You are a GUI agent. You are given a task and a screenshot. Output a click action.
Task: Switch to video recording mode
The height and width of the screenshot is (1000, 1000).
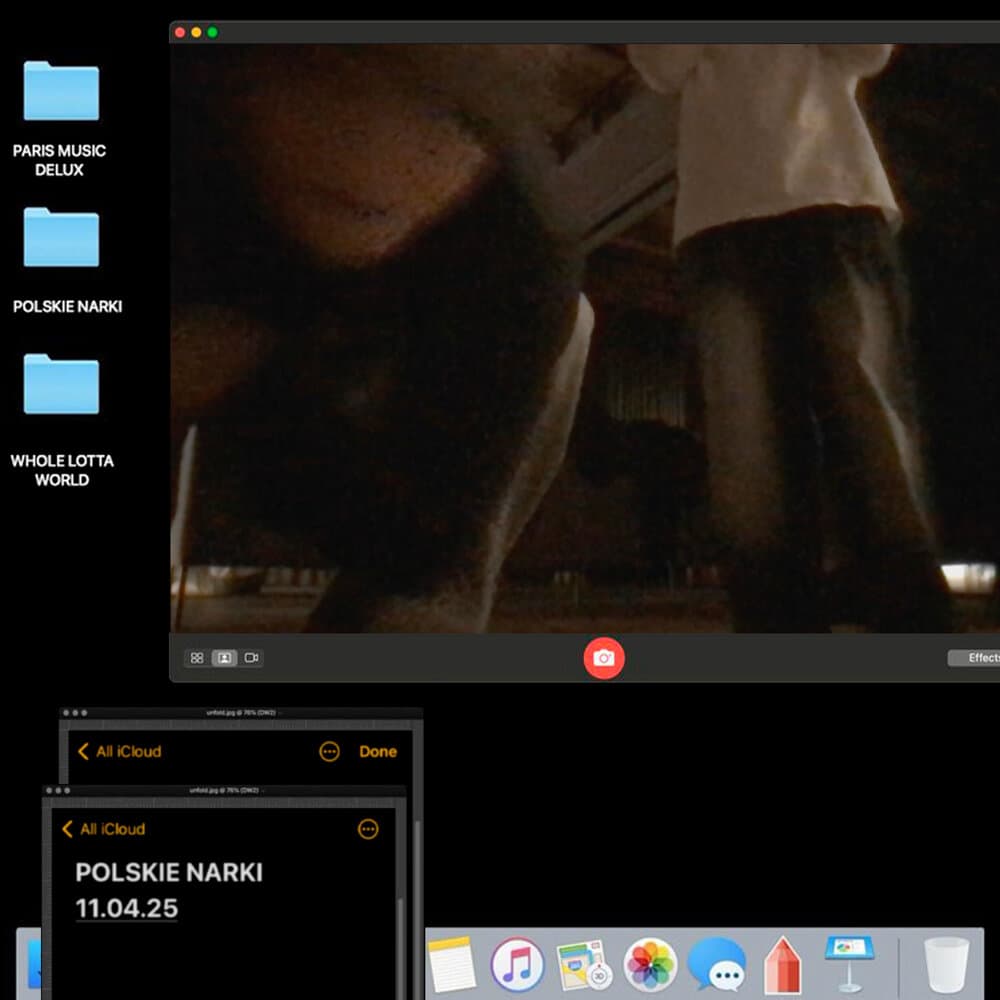[x=251, y=658]
